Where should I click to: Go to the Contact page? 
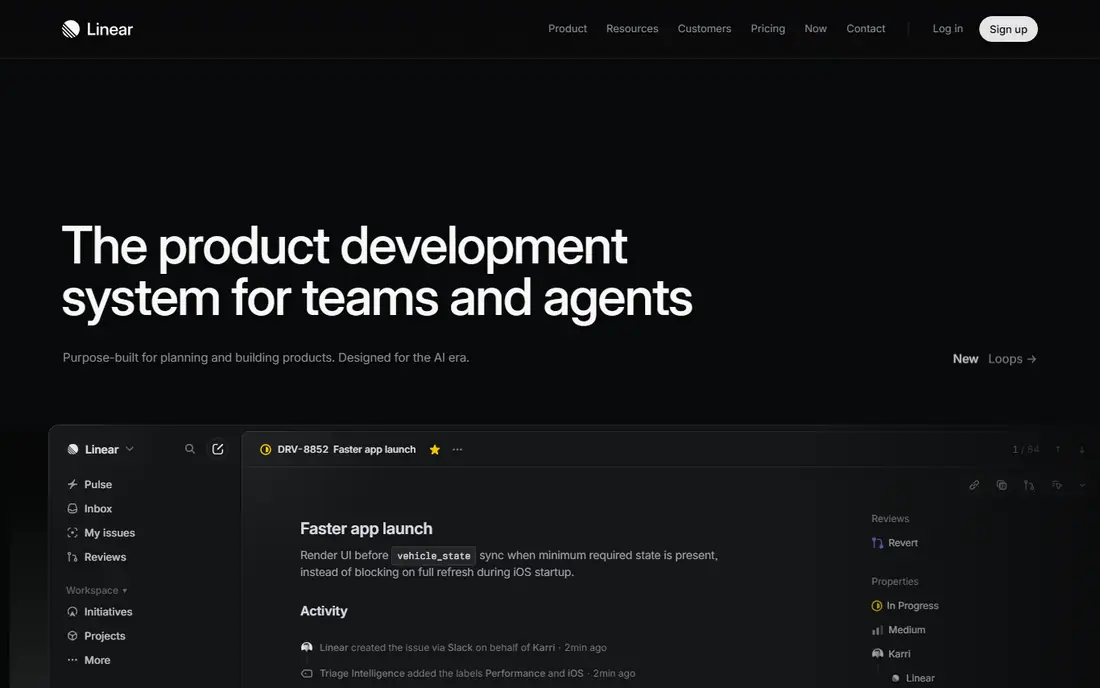point(866,29)
